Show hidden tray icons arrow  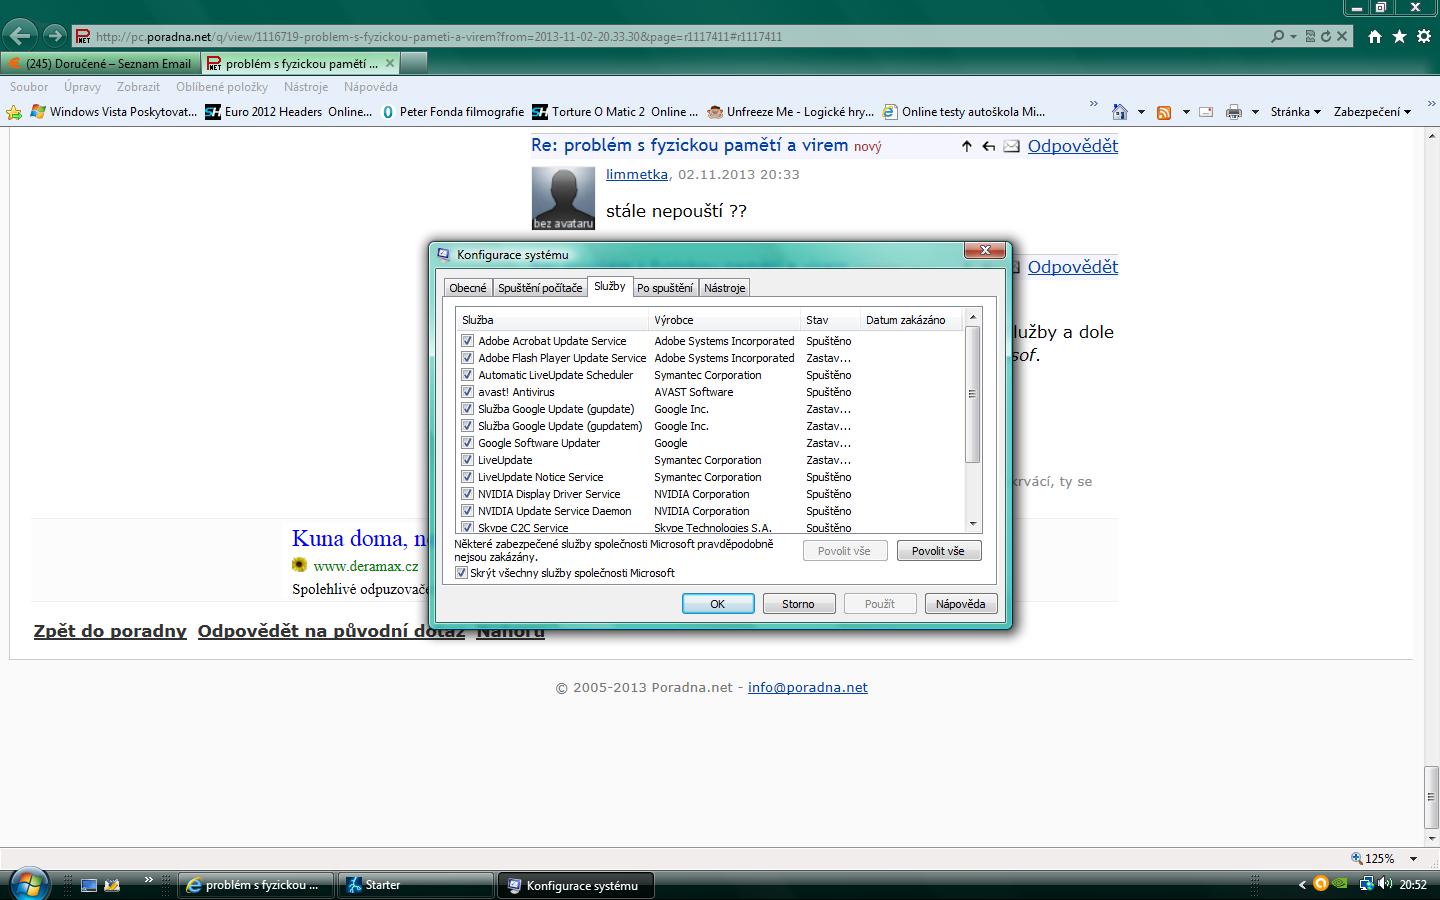1302,885
